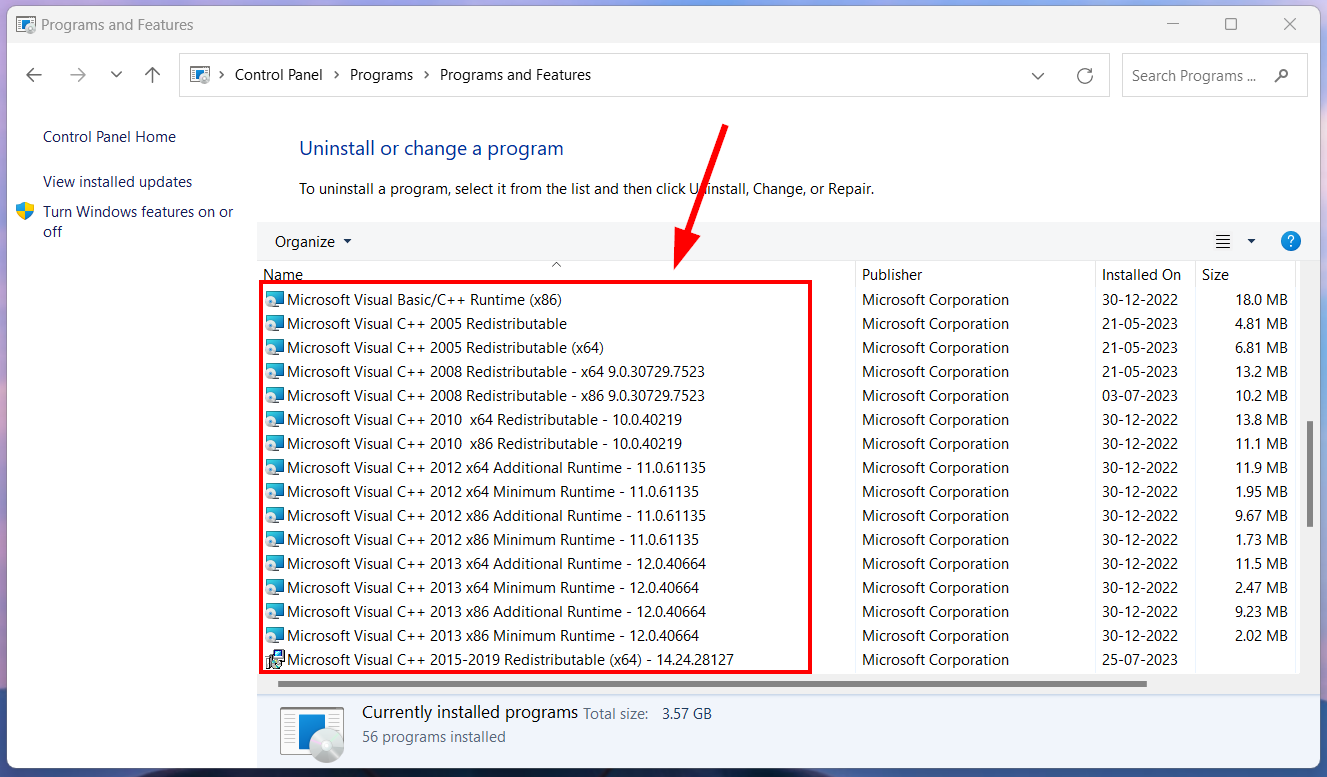Click the 1.95 MB size cell

(x=1260, y=491)
